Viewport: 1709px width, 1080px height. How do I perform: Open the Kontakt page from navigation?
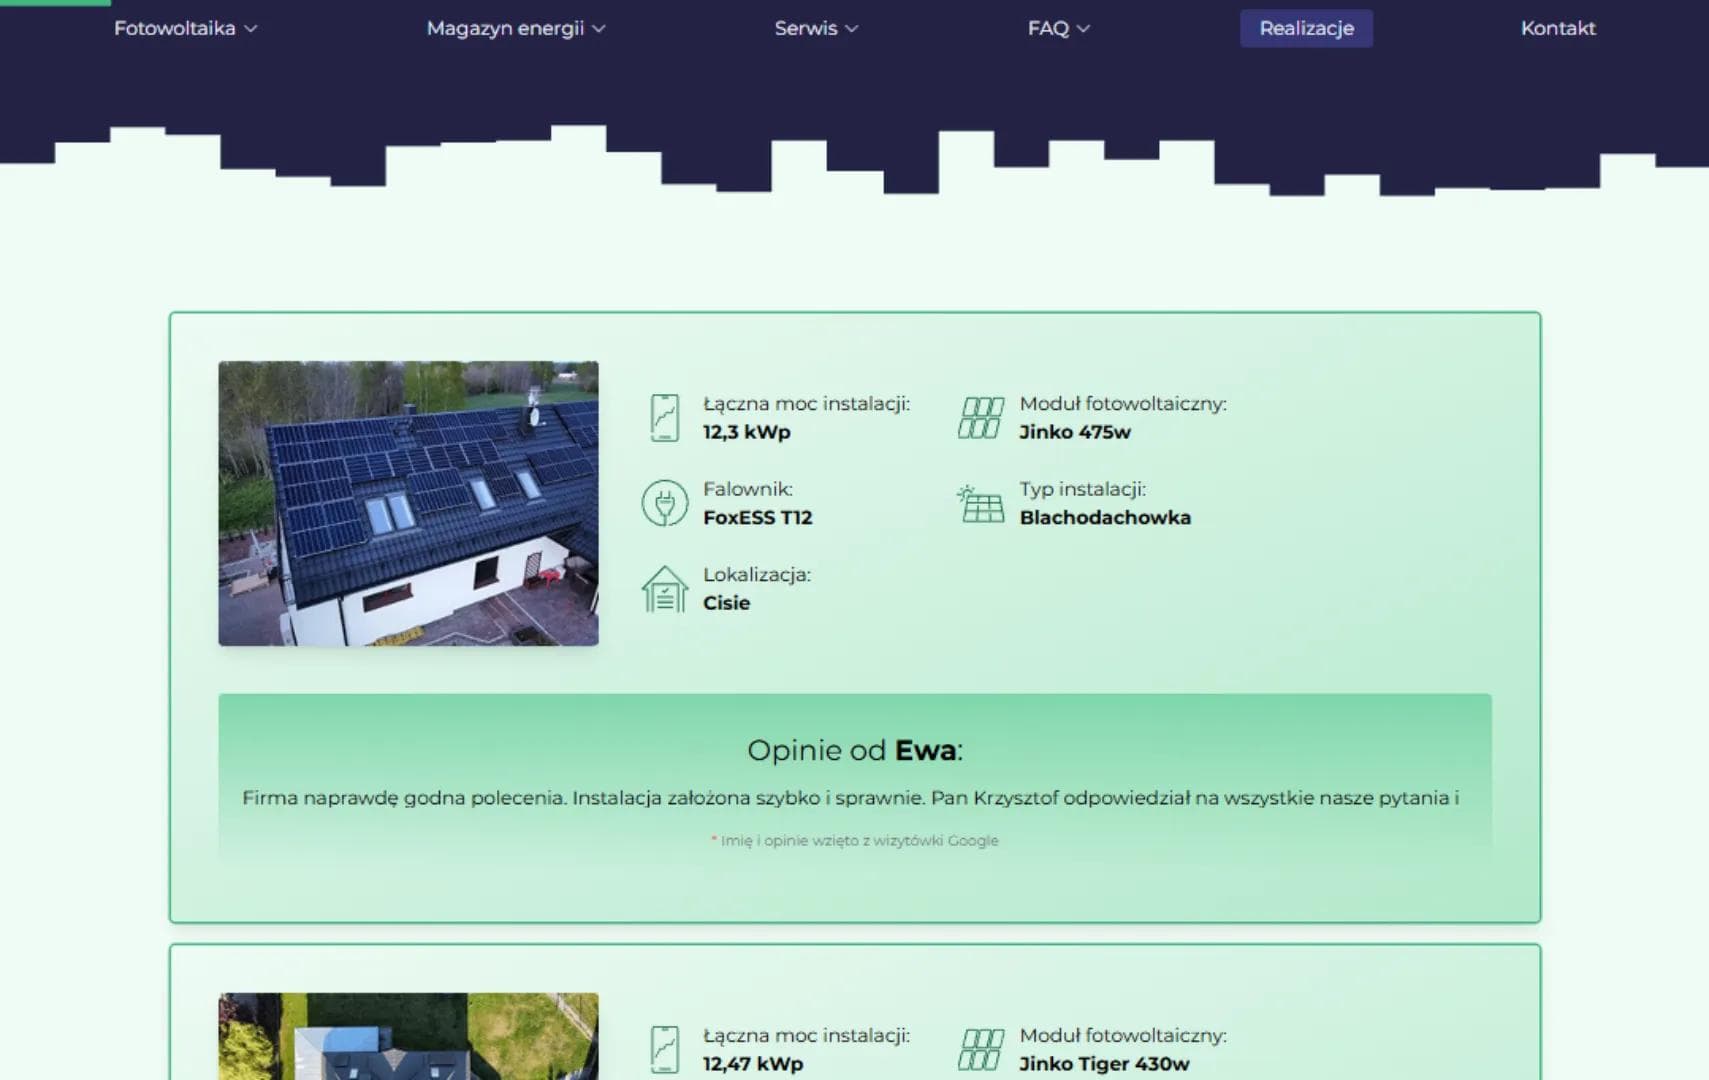[x=1556, y=28]
